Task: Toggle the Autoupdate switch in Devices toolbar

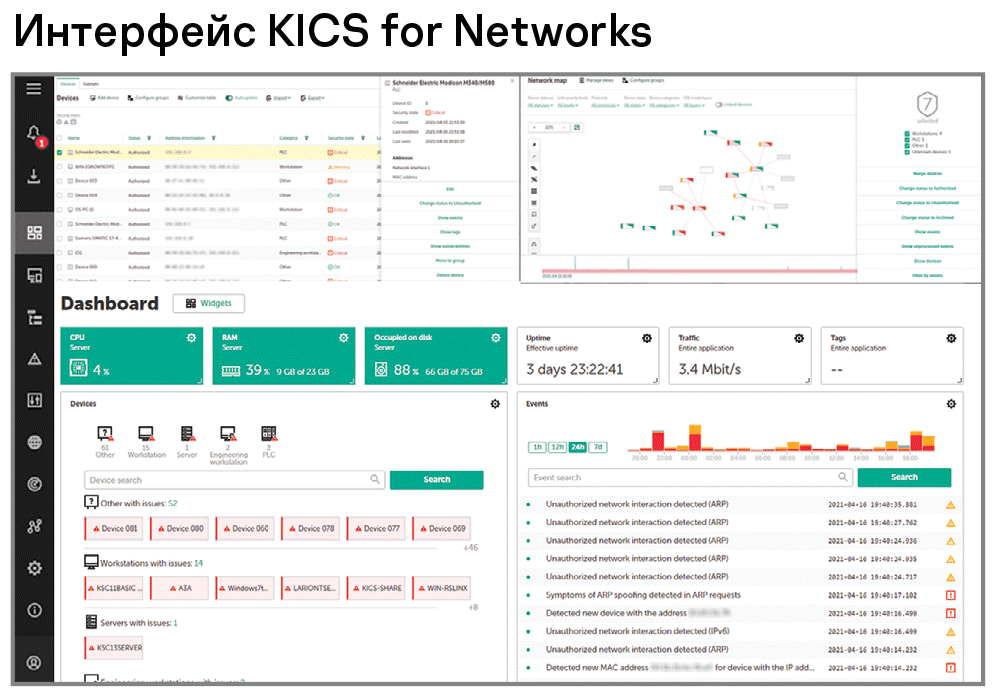Action: 229,98
